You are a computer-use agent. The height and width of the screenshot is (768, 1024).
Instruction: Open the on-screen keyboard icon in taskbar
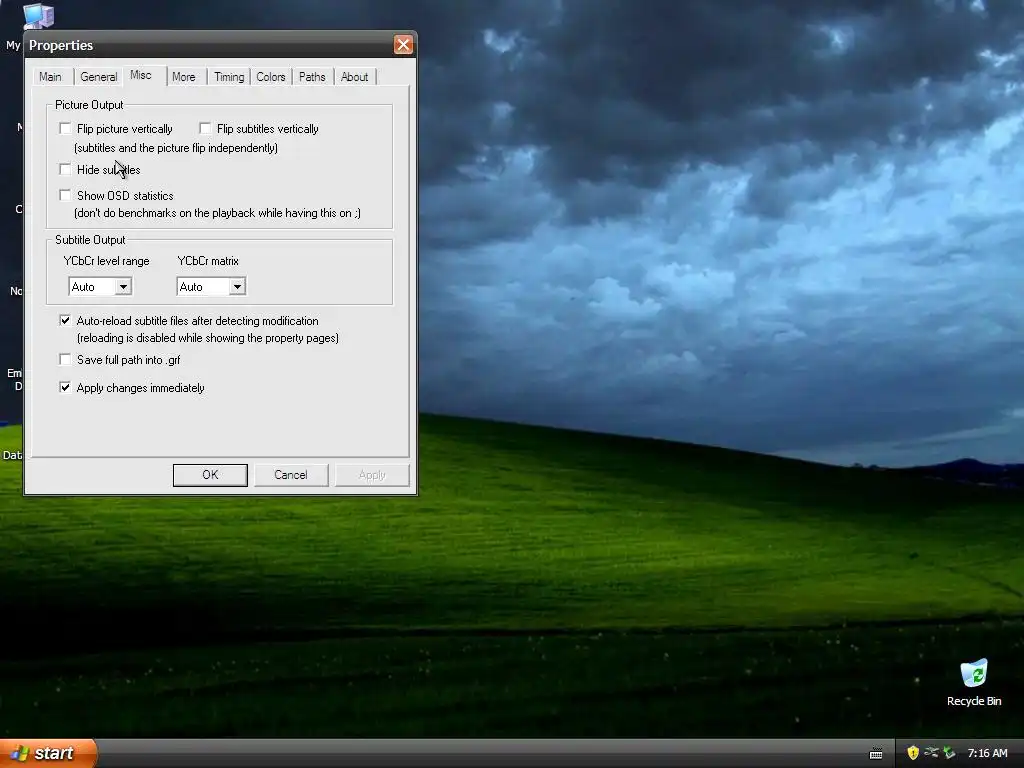(876, 754)
